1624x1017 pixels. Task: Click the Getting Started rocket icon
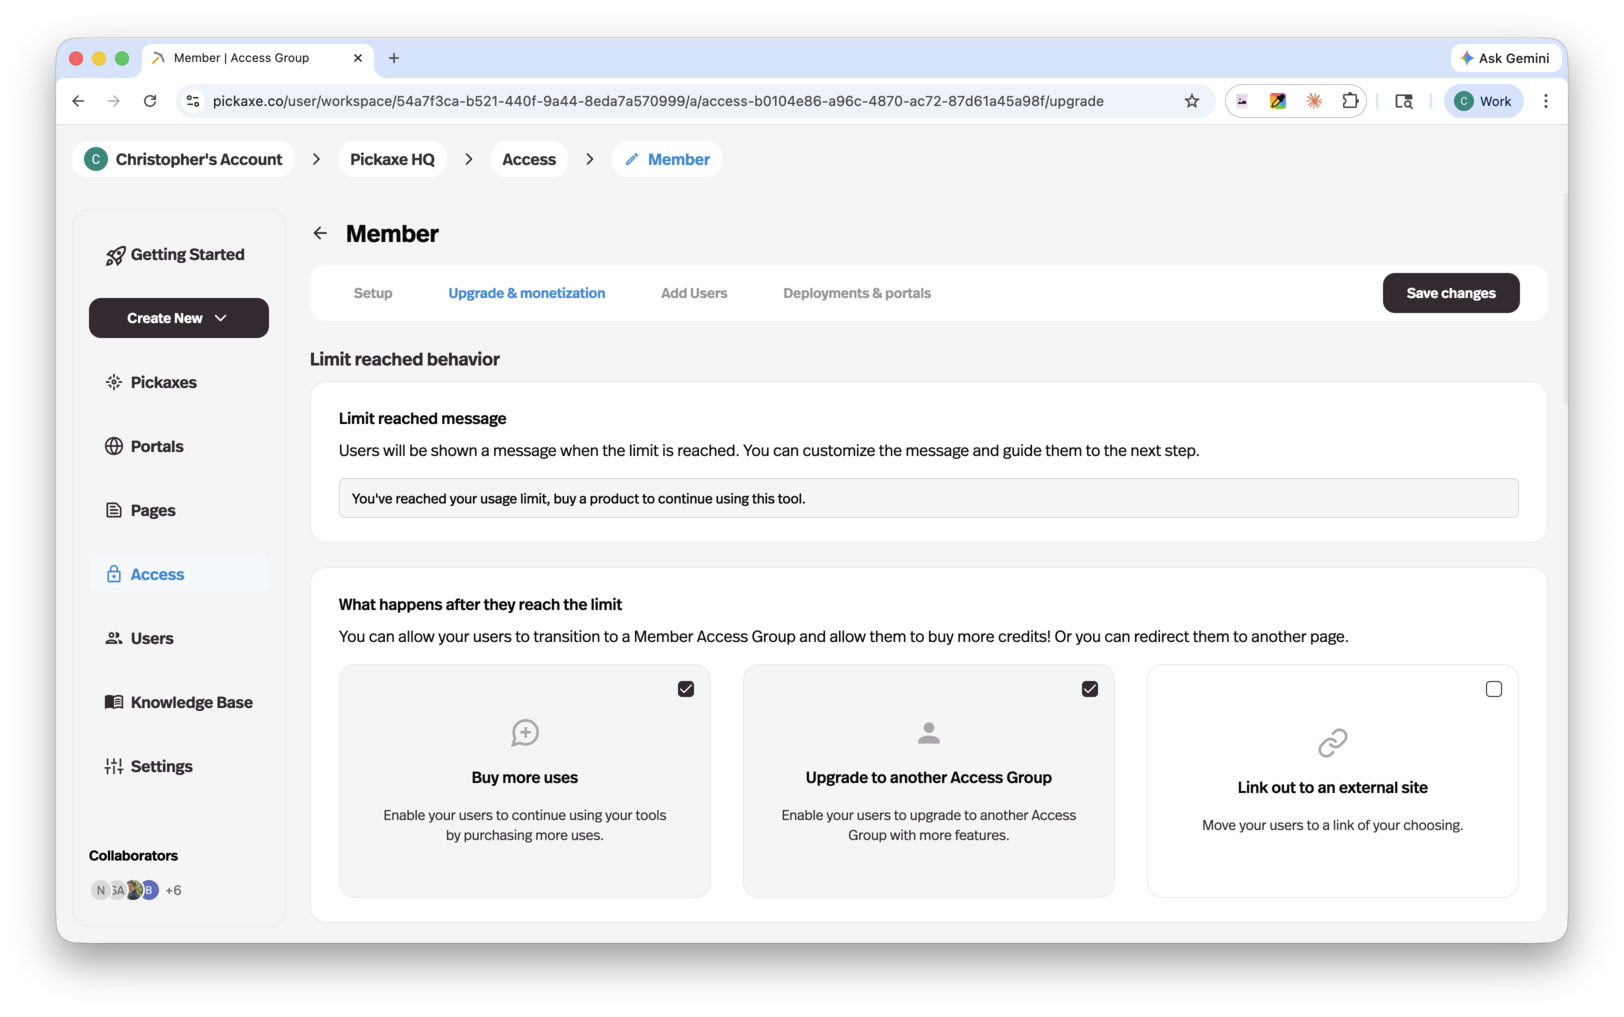115,256
